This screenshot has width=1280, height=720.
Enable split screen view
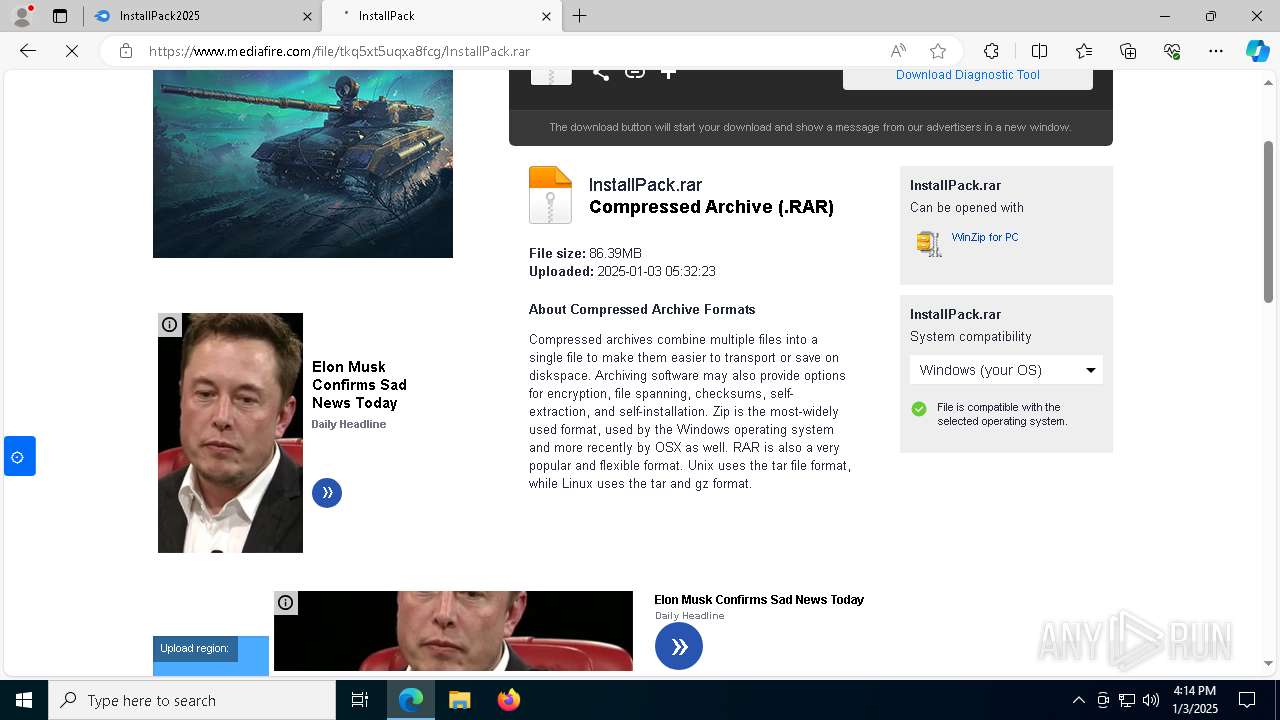tap(1039, 51)
